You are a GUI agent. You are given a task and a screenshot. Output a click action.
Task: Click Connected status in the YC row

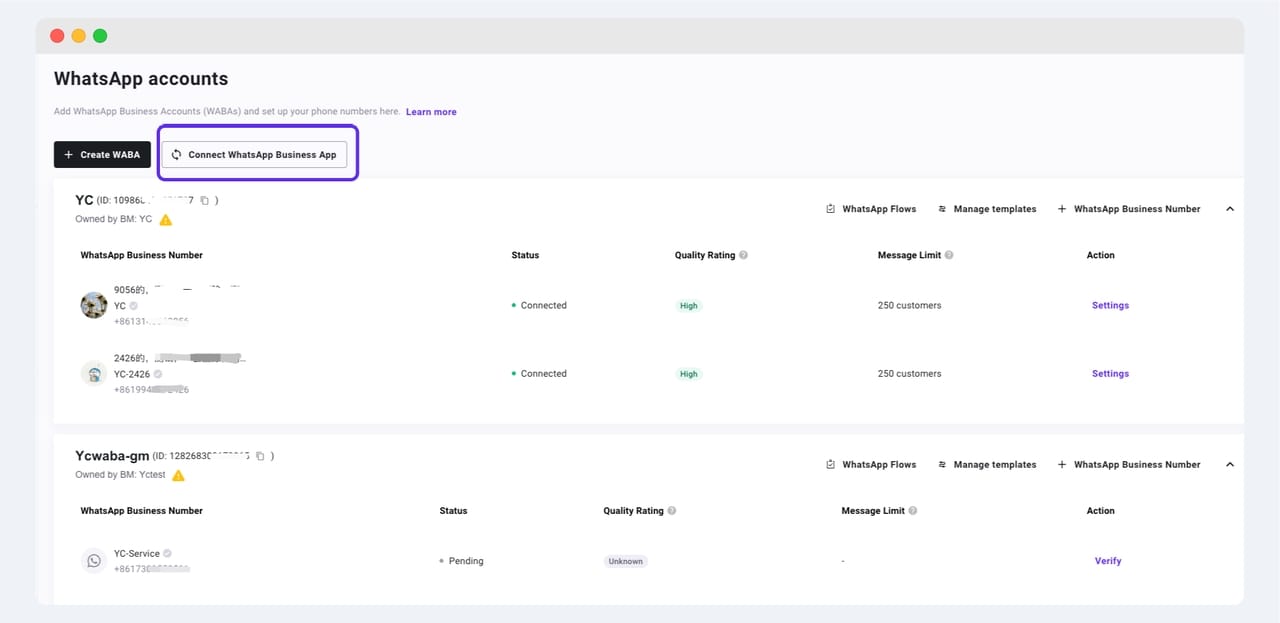pos(539,305)
